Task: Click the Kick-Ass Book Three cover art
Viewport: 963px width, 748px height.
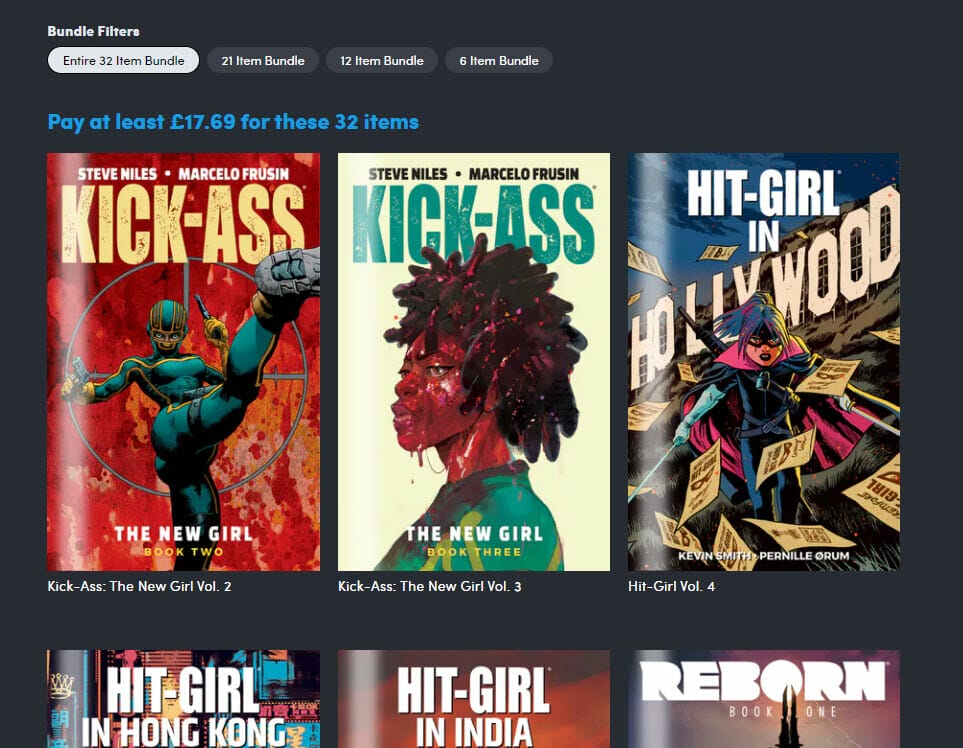Action: coord(473,362)
